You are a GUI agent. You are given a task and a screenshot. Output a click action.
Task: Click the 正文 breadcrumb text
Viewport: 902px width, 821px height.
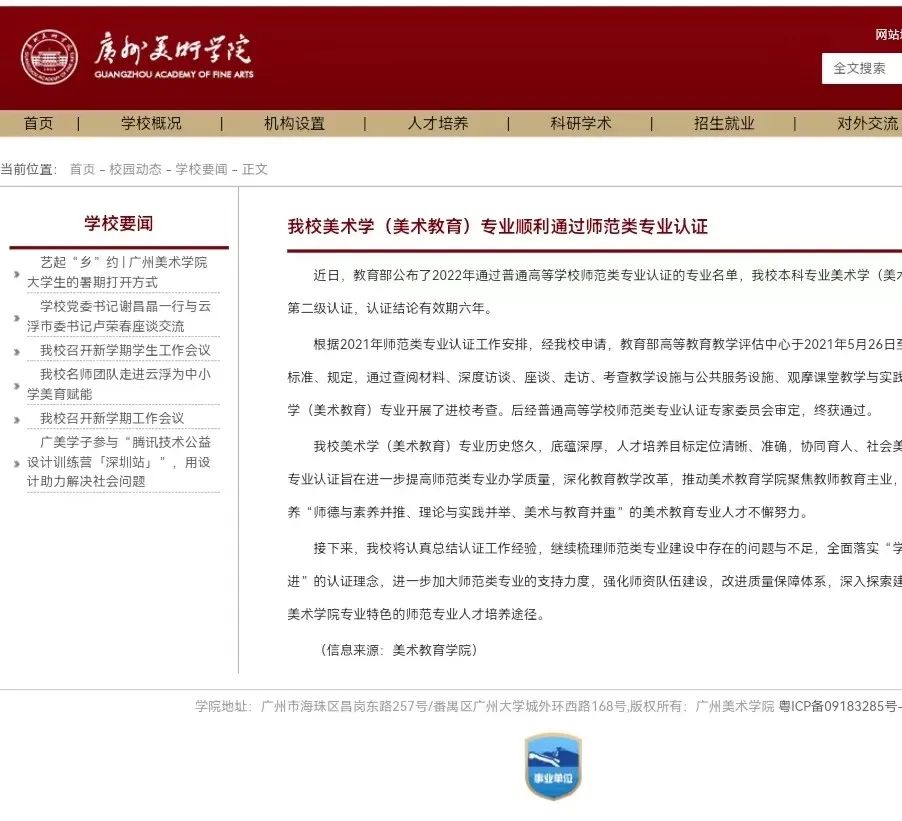point(255,169)
